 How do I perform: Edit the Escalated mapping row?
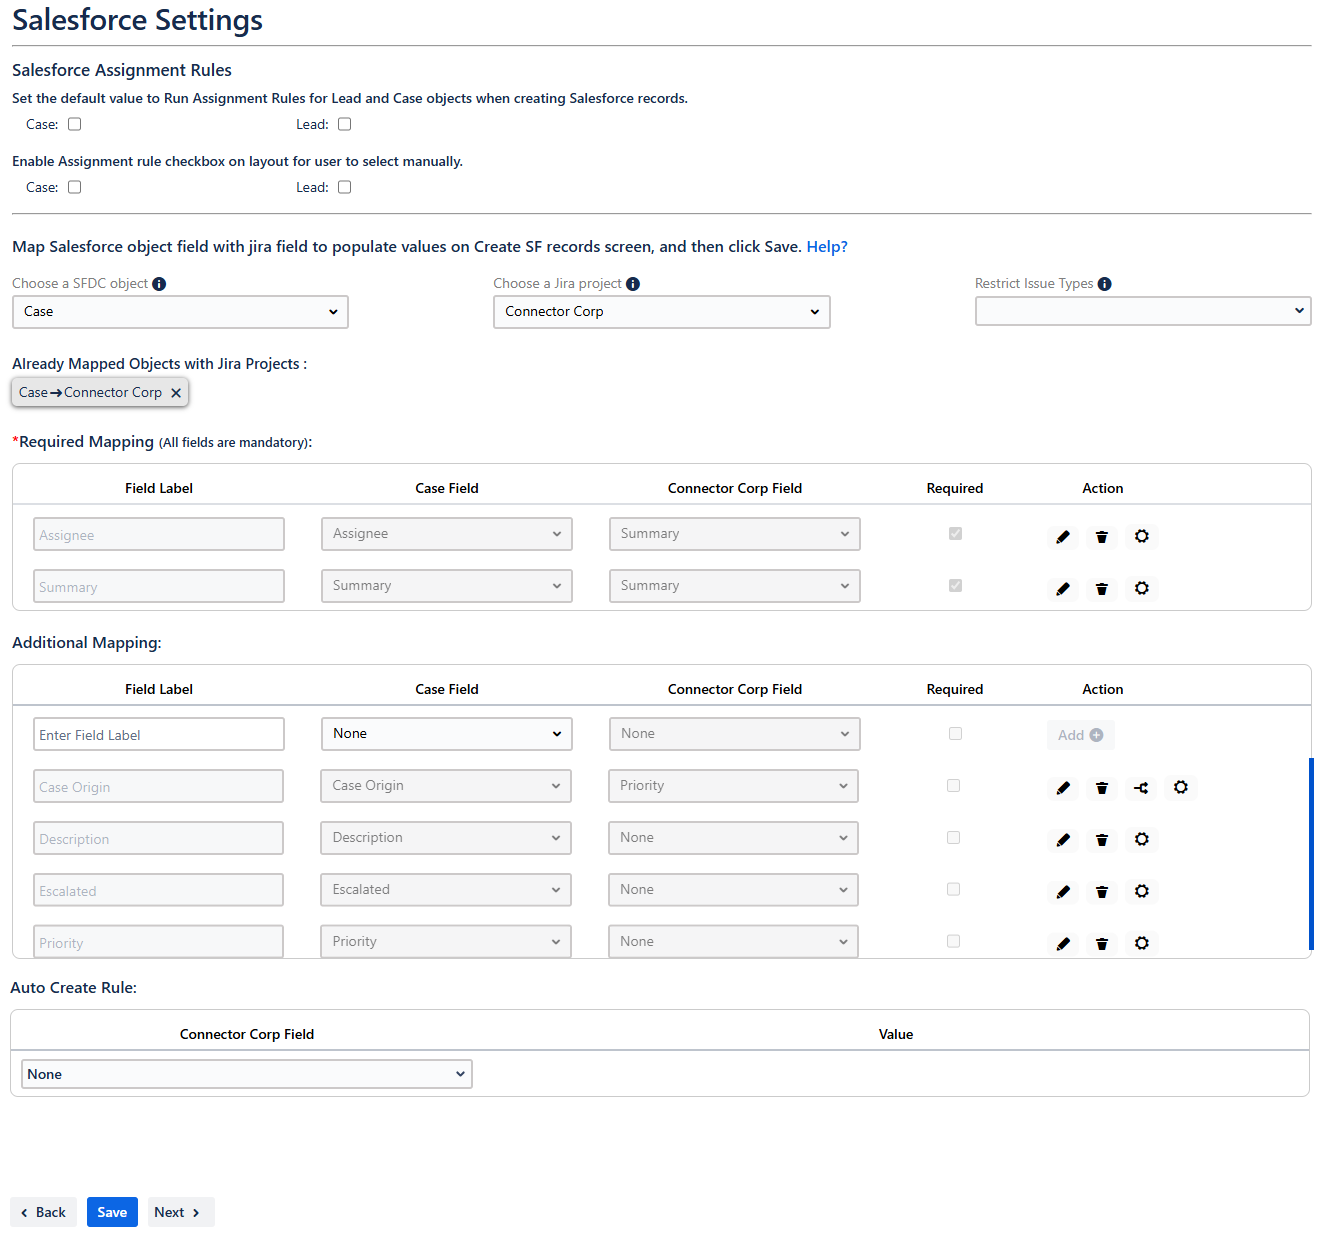(1063, 892)
